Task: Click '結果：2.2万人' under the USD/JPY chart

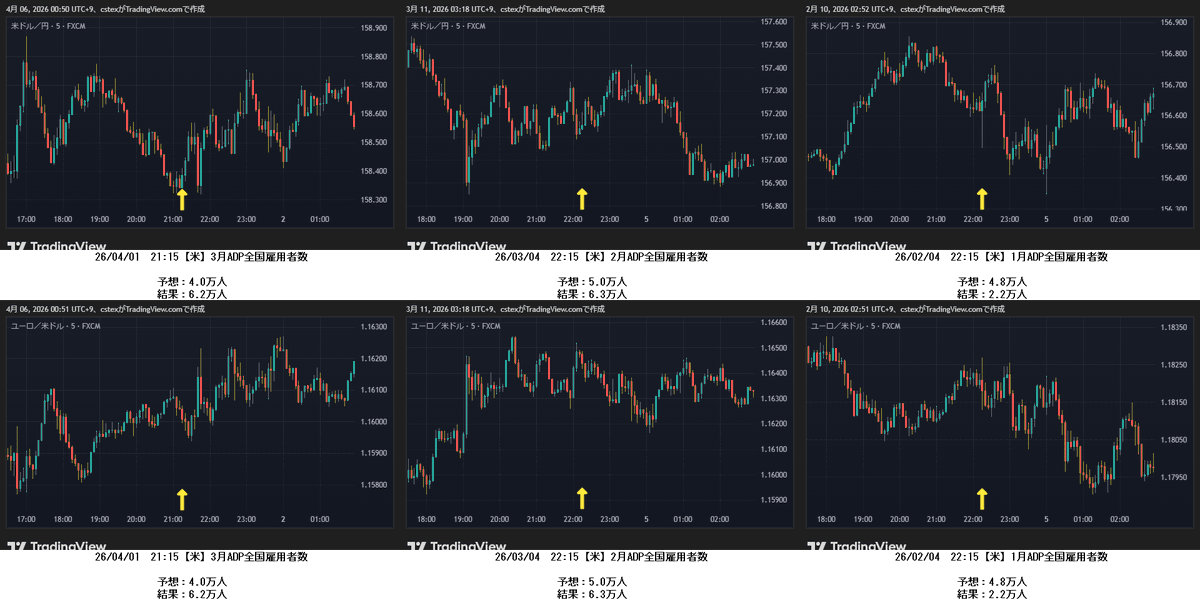Action: (x=992, y=294)
